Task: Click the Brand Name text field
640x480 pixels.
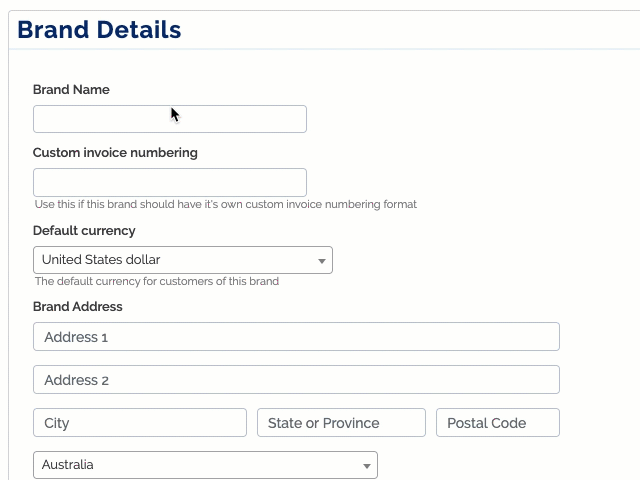Action: pyautogui.click(x=170, y=119)
